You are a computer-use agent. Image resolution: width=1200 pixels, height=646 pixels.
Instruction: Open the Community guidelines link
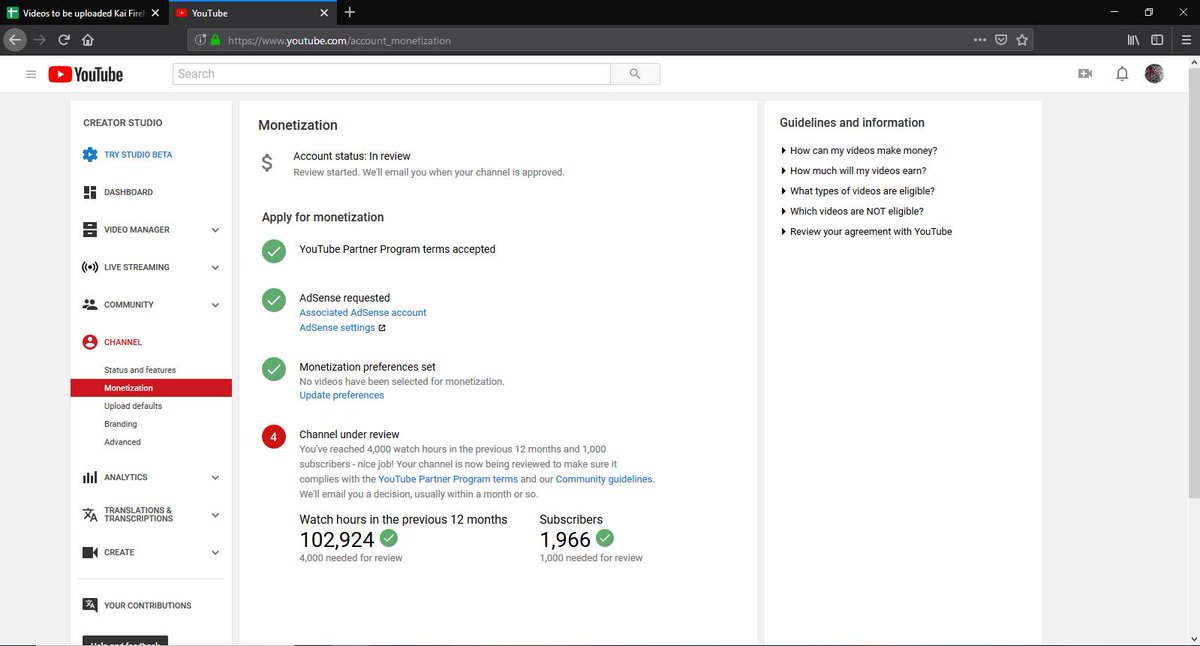(604, 479)
